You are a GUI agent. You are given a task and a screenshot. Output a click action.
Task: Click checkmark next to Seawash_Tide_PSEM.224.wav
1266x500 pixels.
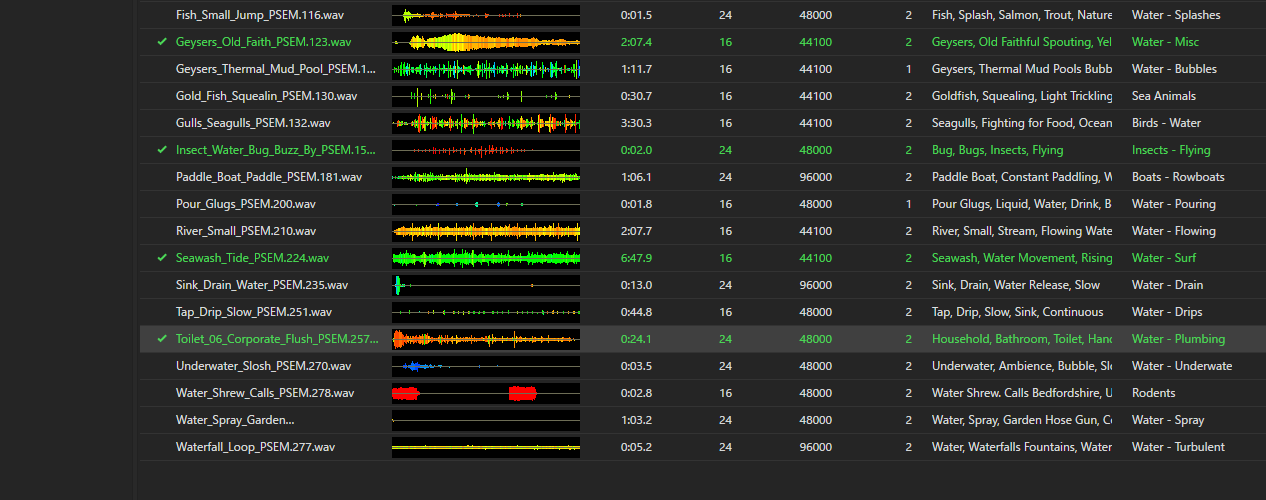pos(162,258)
